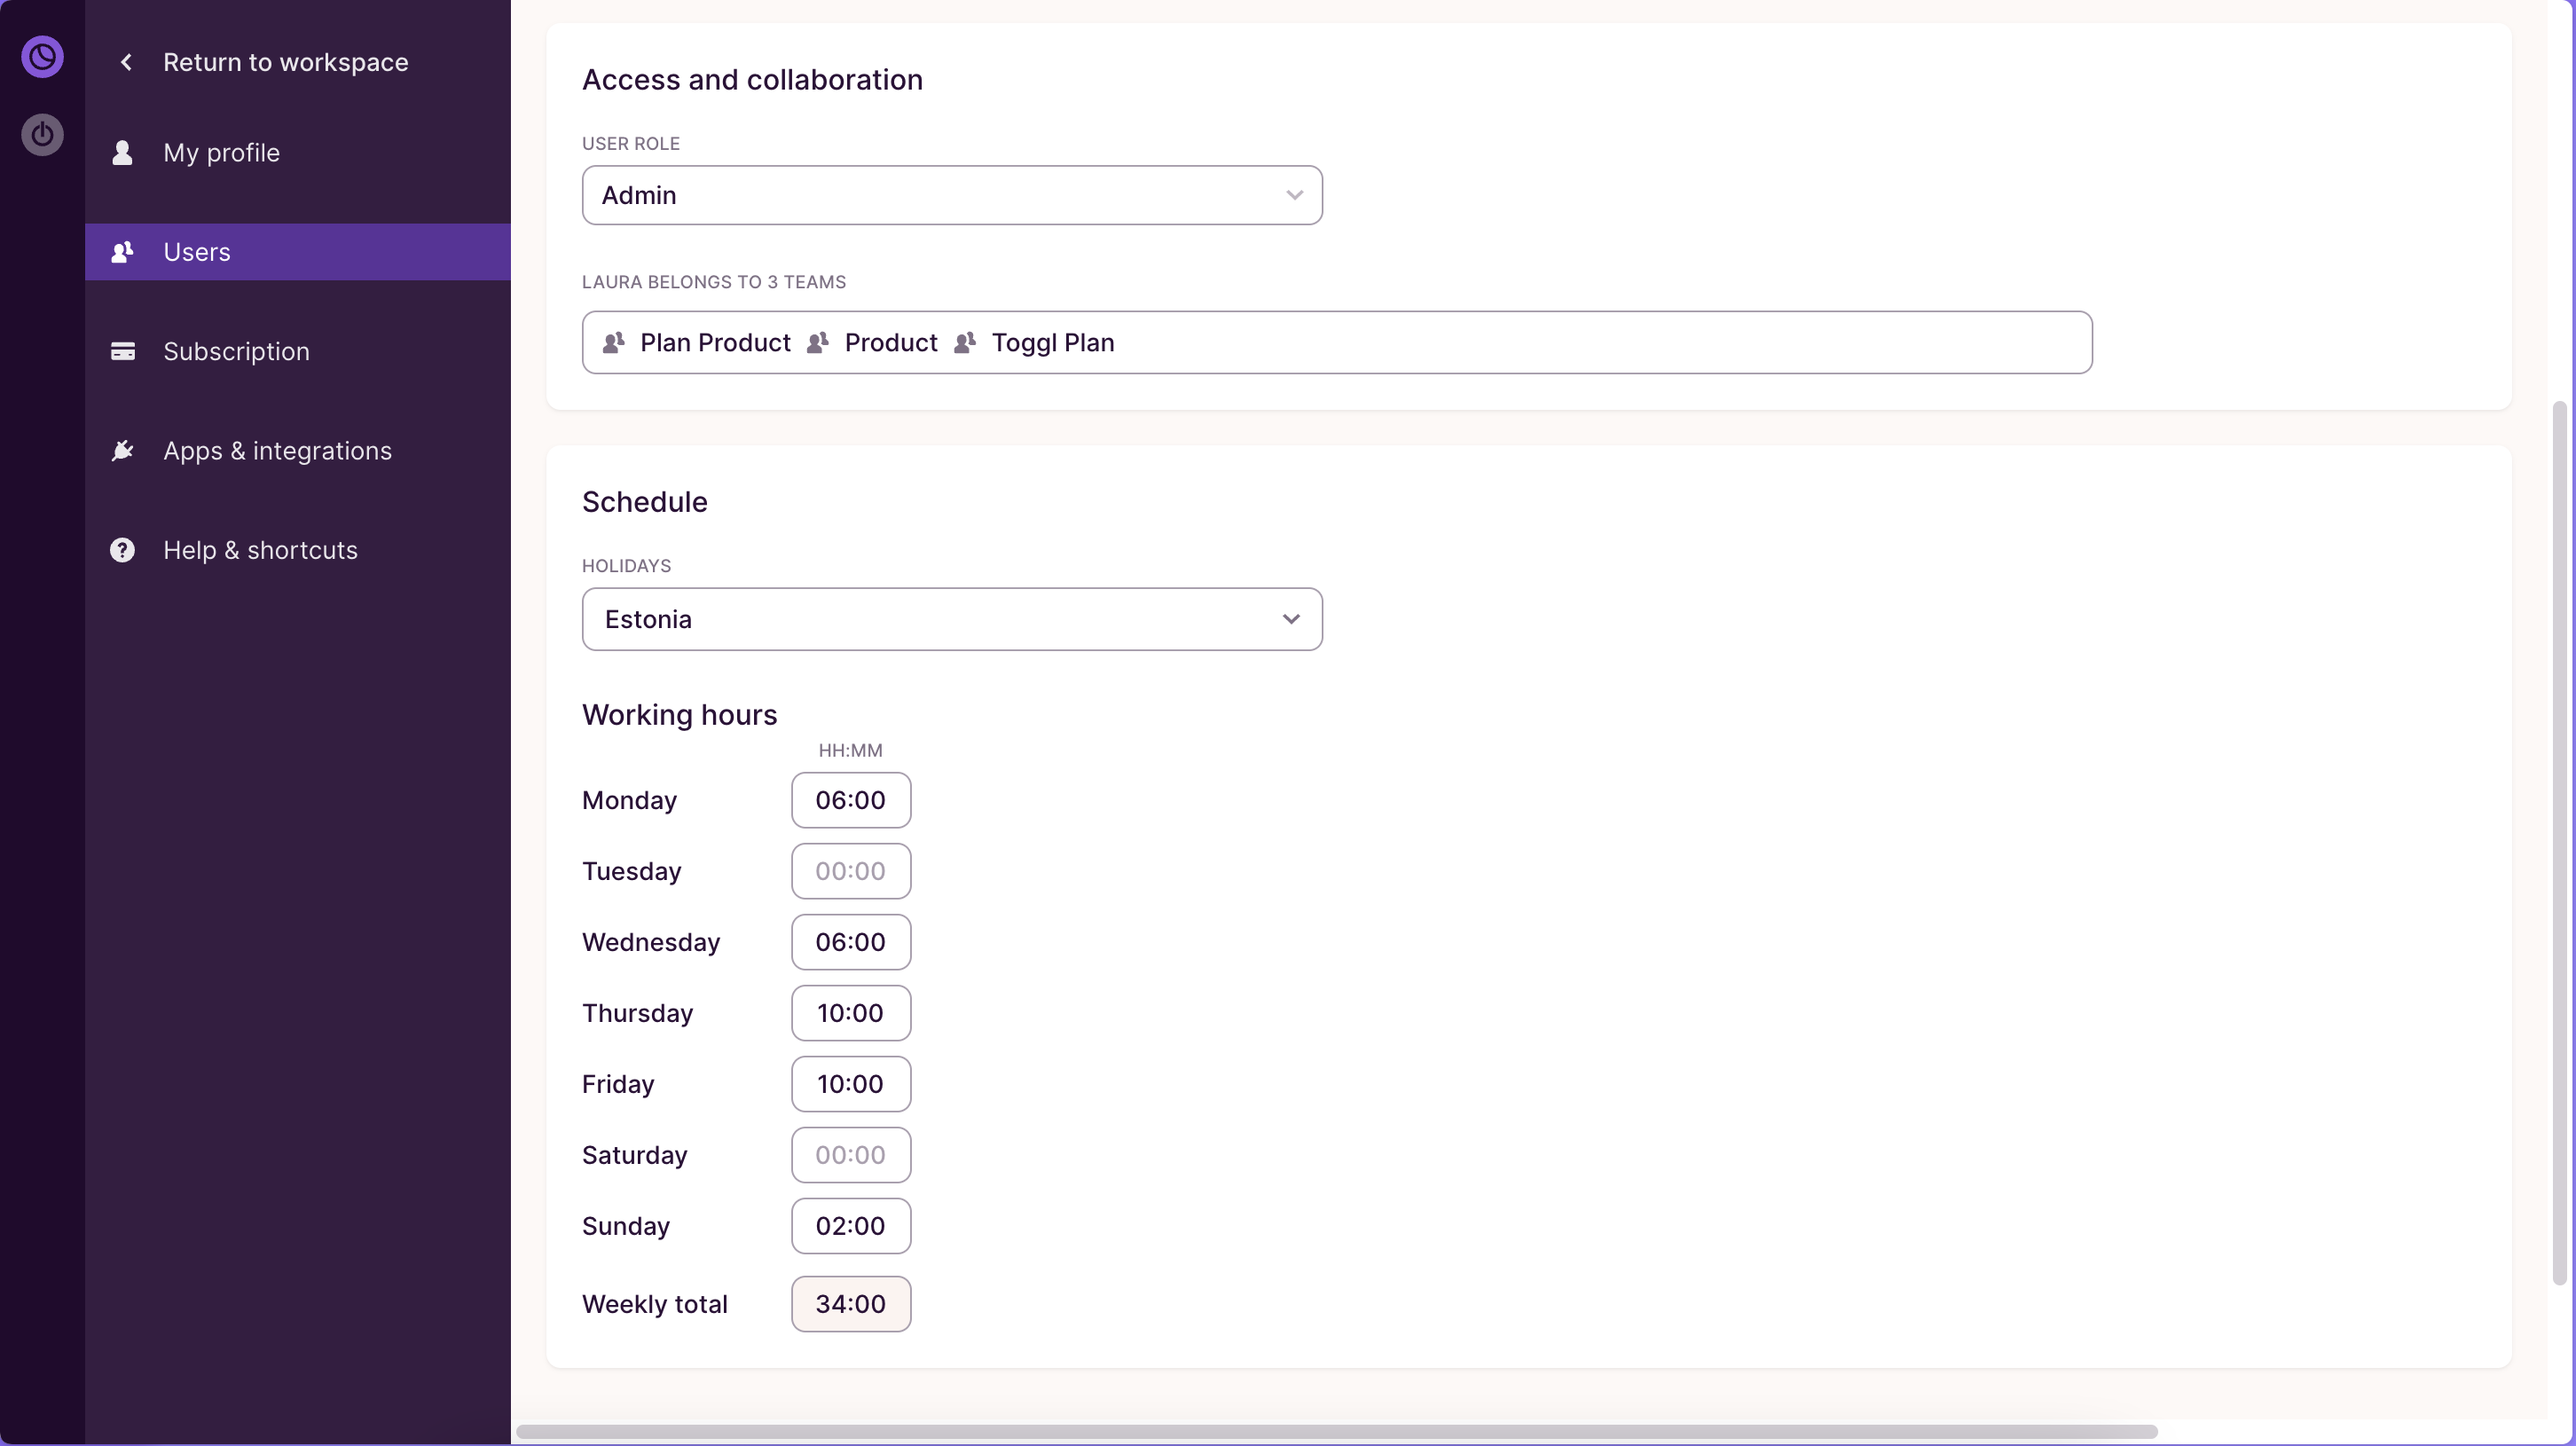Click the Toggl Track power icon

(x=42, y=134)
